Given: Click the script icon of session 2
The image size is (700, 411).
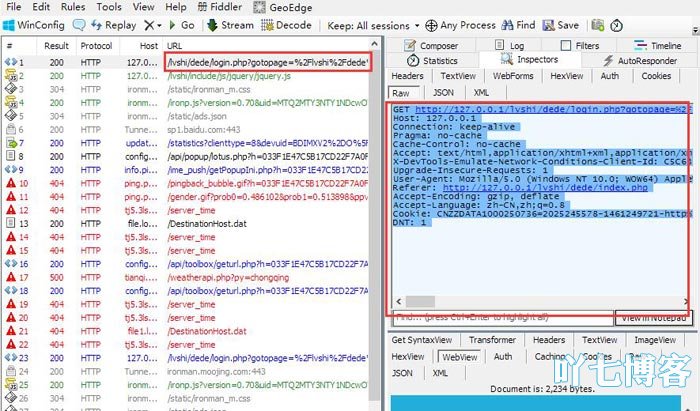Looking at the screenshot, I should pos(10,76).
